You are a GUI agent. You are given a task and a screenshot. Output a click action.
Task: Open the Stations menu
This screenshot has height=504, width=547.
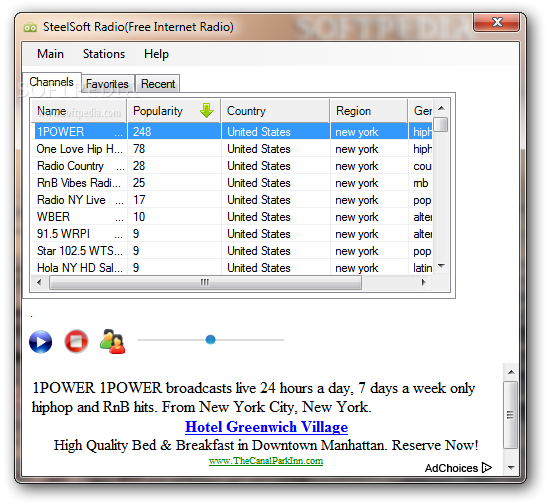104,54
